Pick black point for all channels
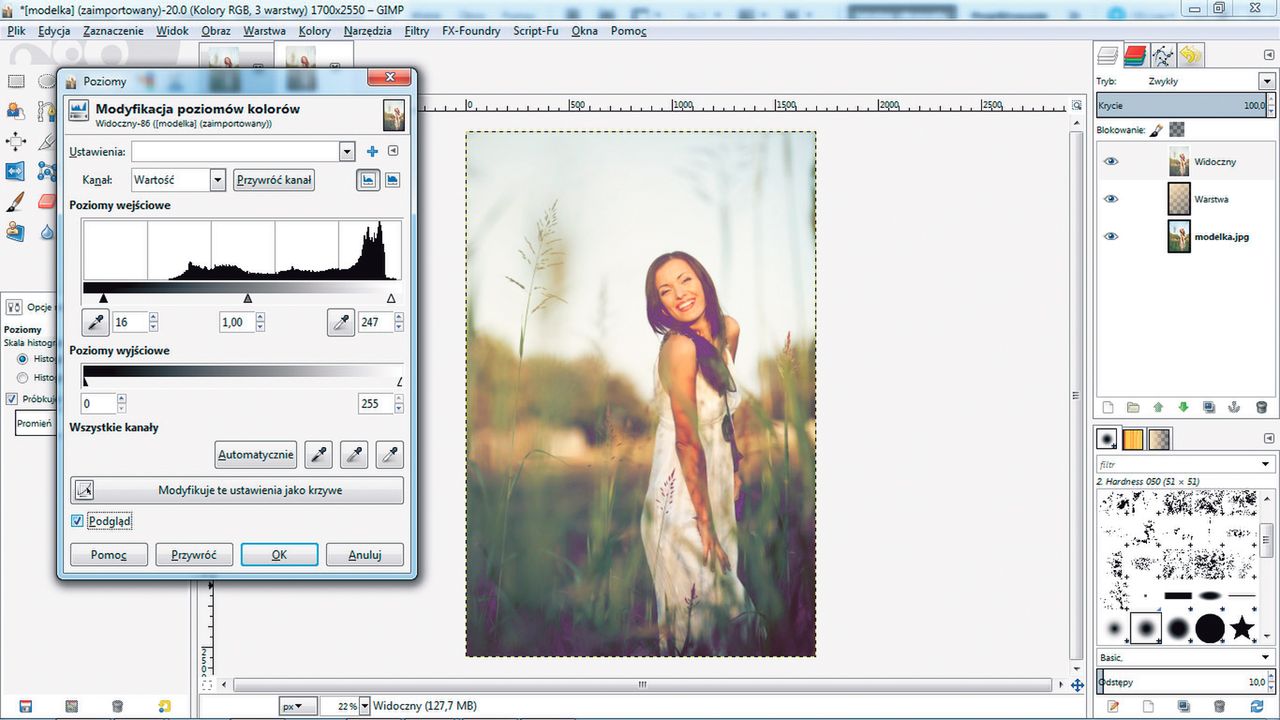Viewport: 1280px width, 720px height. pos(318,455)
